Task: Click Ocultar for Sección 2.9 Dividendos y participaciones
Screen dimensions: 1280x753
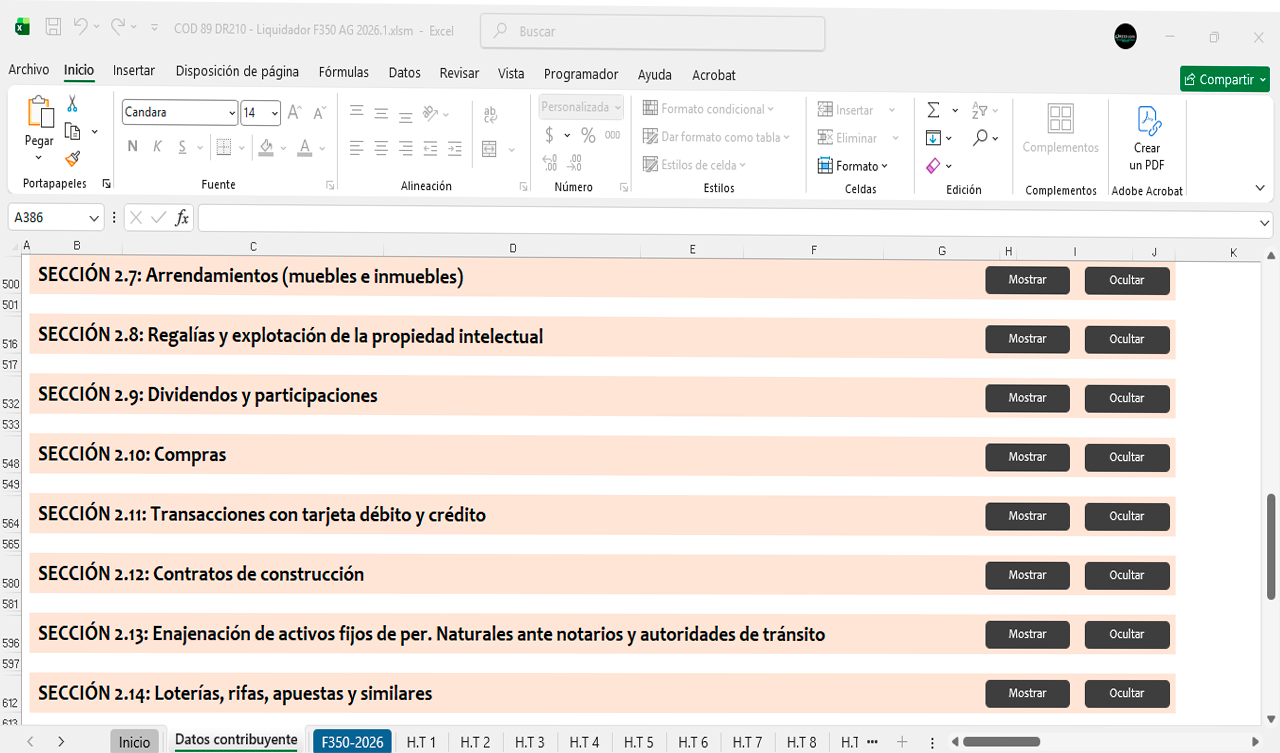Action: (1126, 398)
